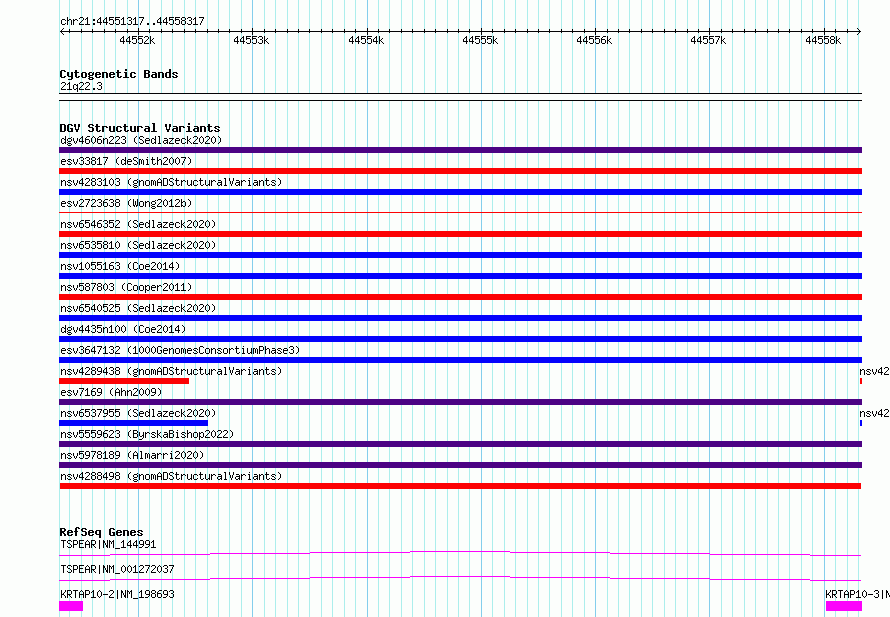
Task: Open the nsv1055163 Coe2014 variant label
Action: (x=120, y=266)
